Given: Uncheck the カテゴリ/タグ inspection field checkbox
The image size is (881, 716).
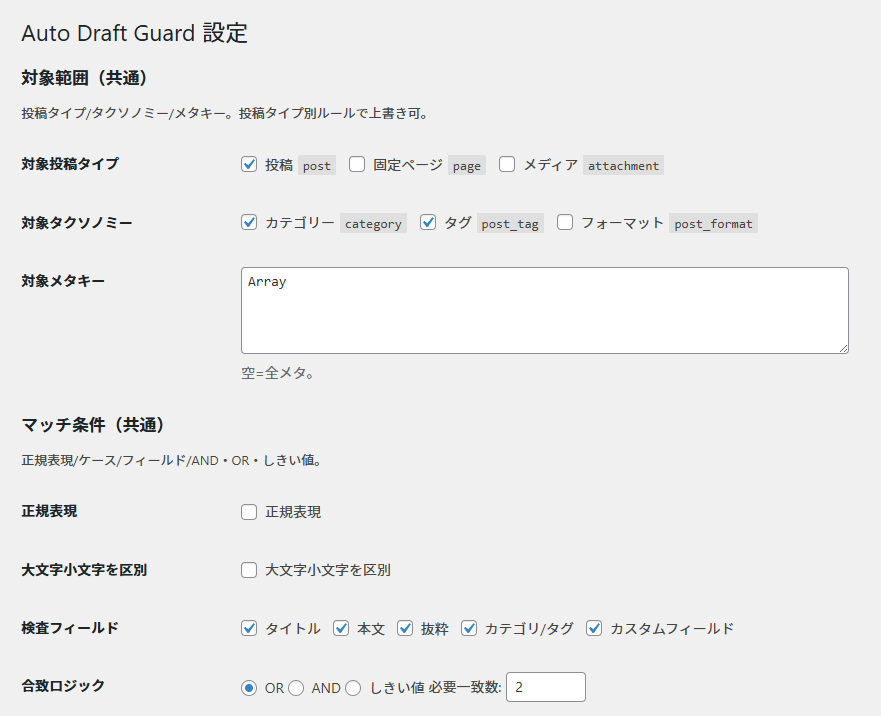Looking at the screenshot, I should (469, 628).
